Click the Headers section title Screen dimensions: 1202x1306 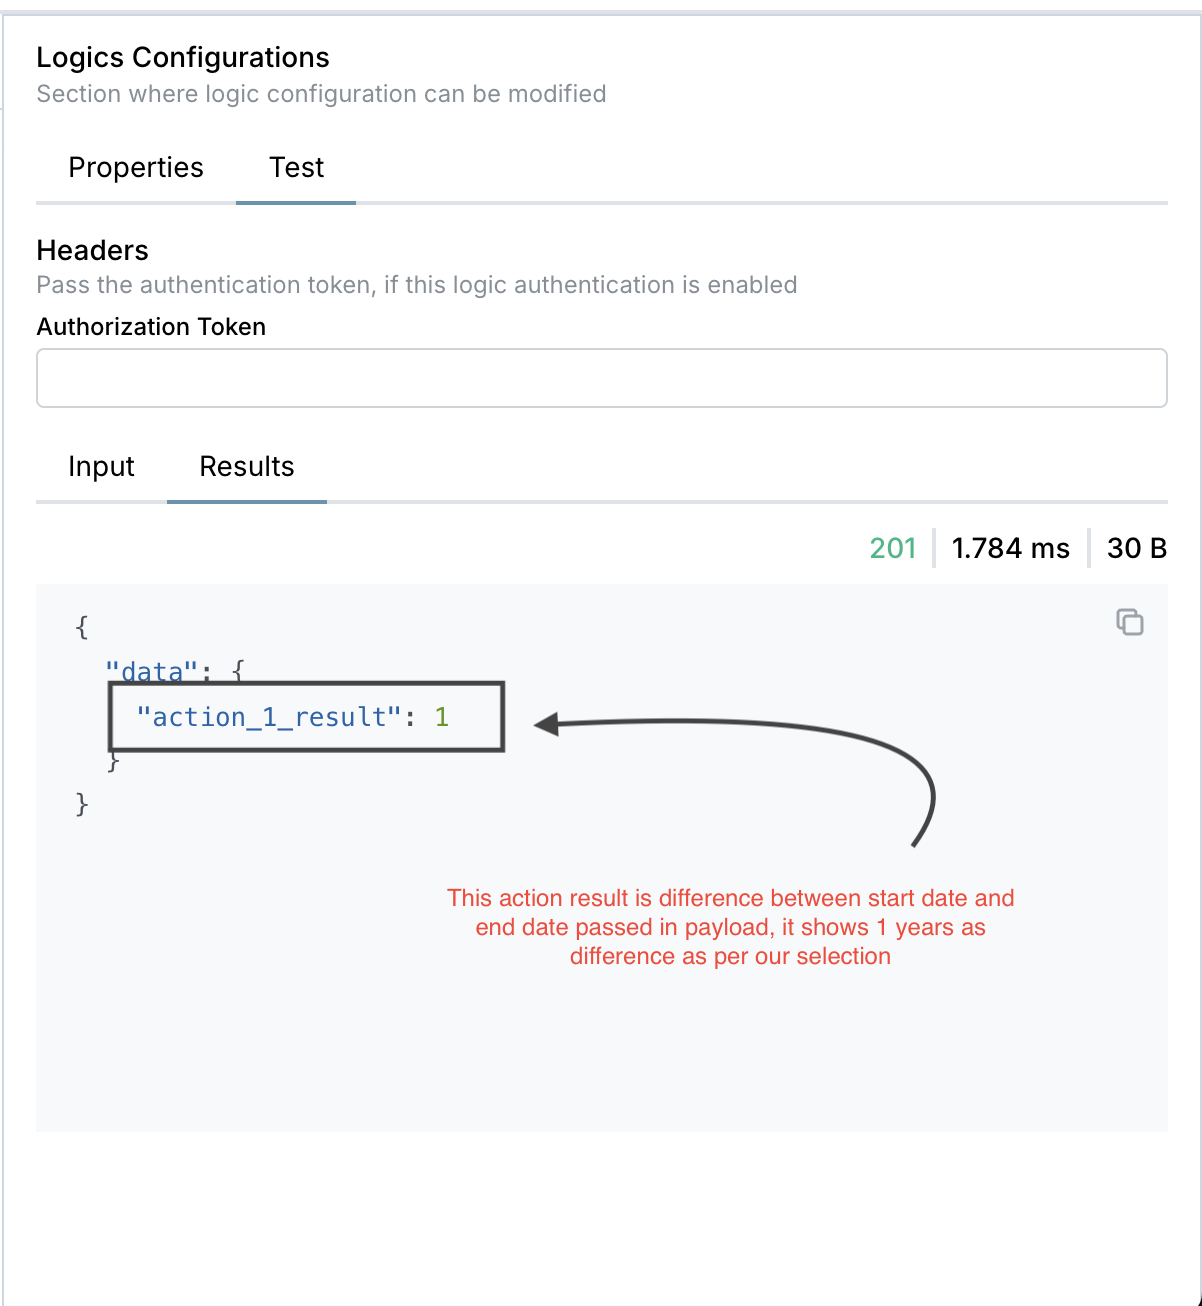point(92,251)
